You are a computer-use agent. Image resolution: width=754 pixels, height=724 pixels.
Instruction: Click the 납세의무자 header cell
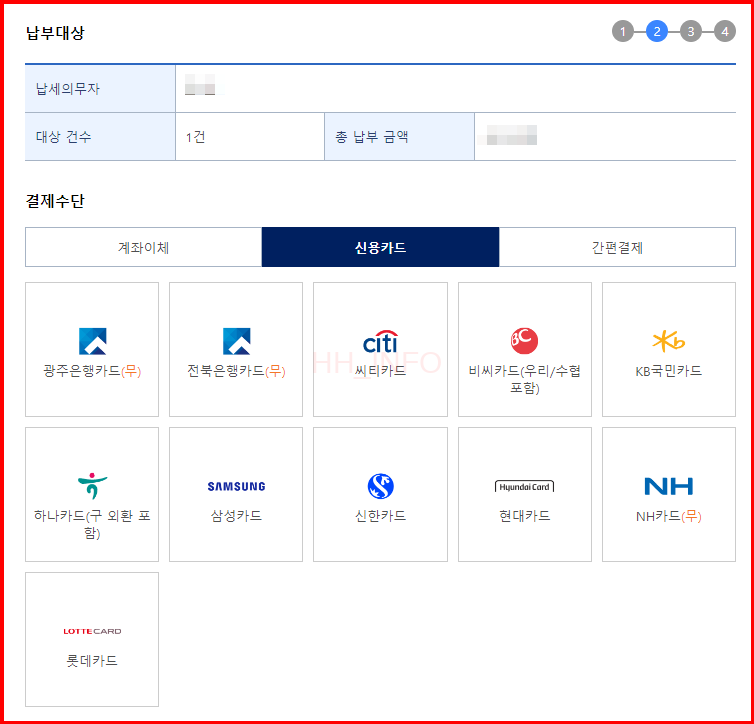click(x=100, y=89)
